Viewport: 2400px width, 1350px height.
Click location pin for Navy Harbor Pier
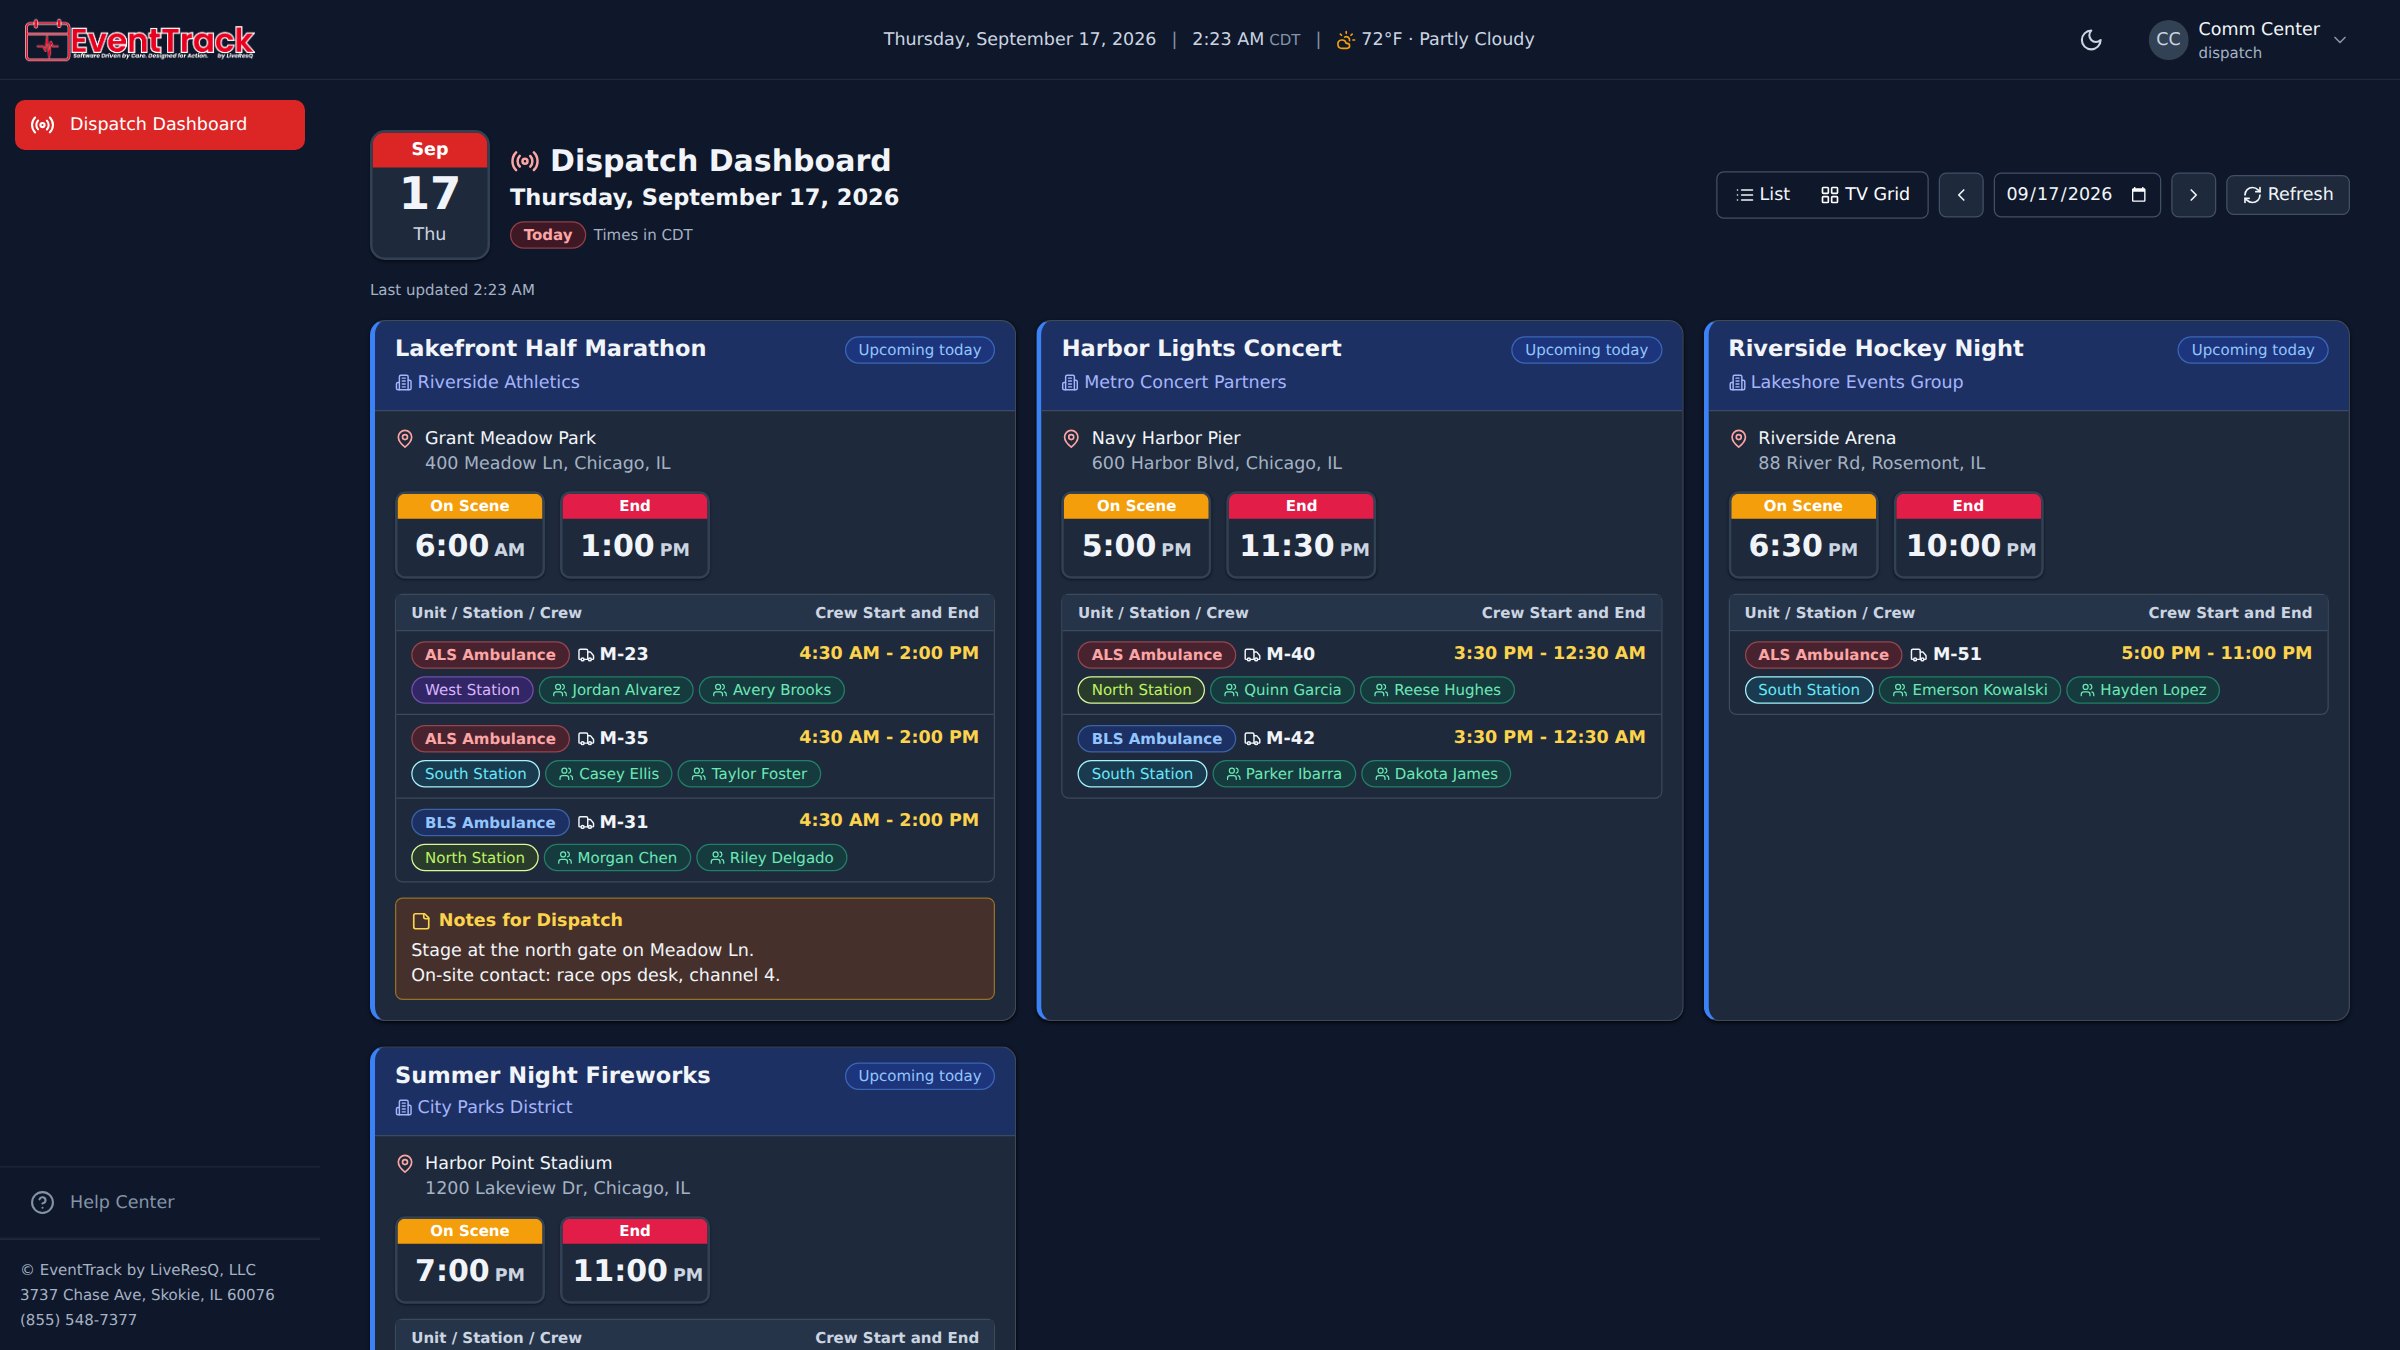(1071, 438)
